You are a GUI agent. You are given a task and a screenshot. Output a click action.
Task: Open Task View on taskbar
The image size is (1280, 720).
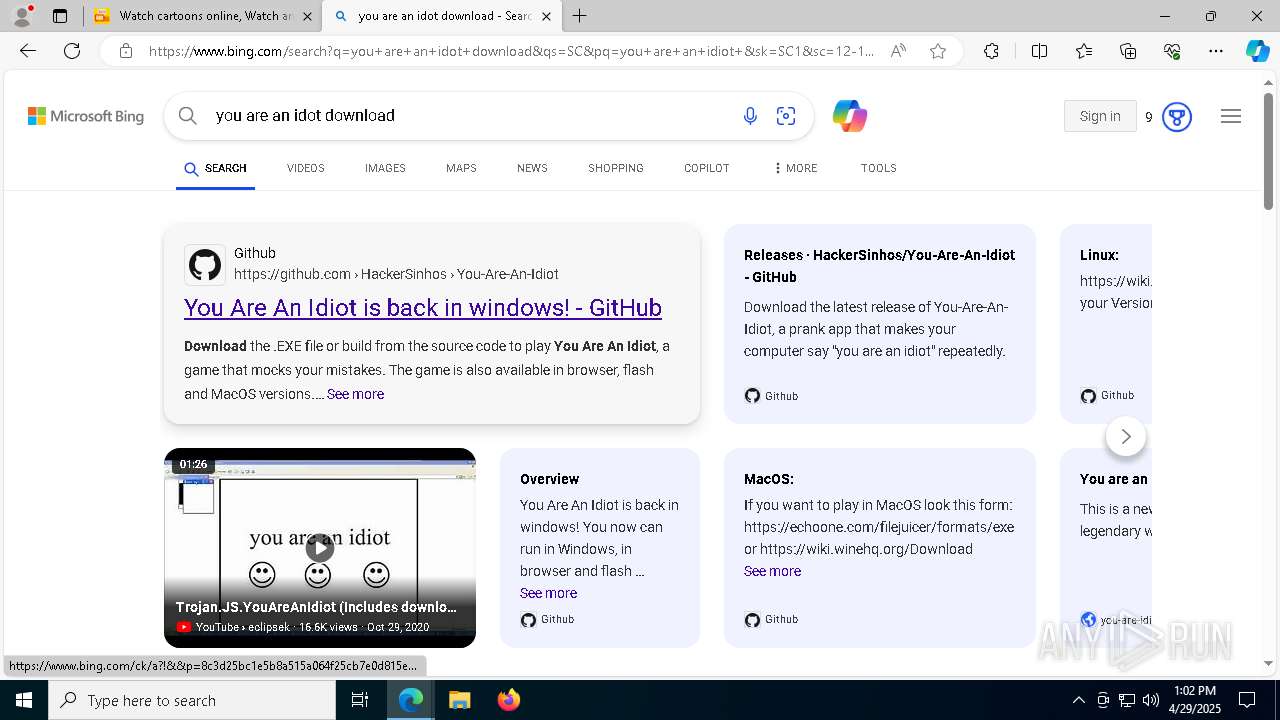(x=360, y=700)
